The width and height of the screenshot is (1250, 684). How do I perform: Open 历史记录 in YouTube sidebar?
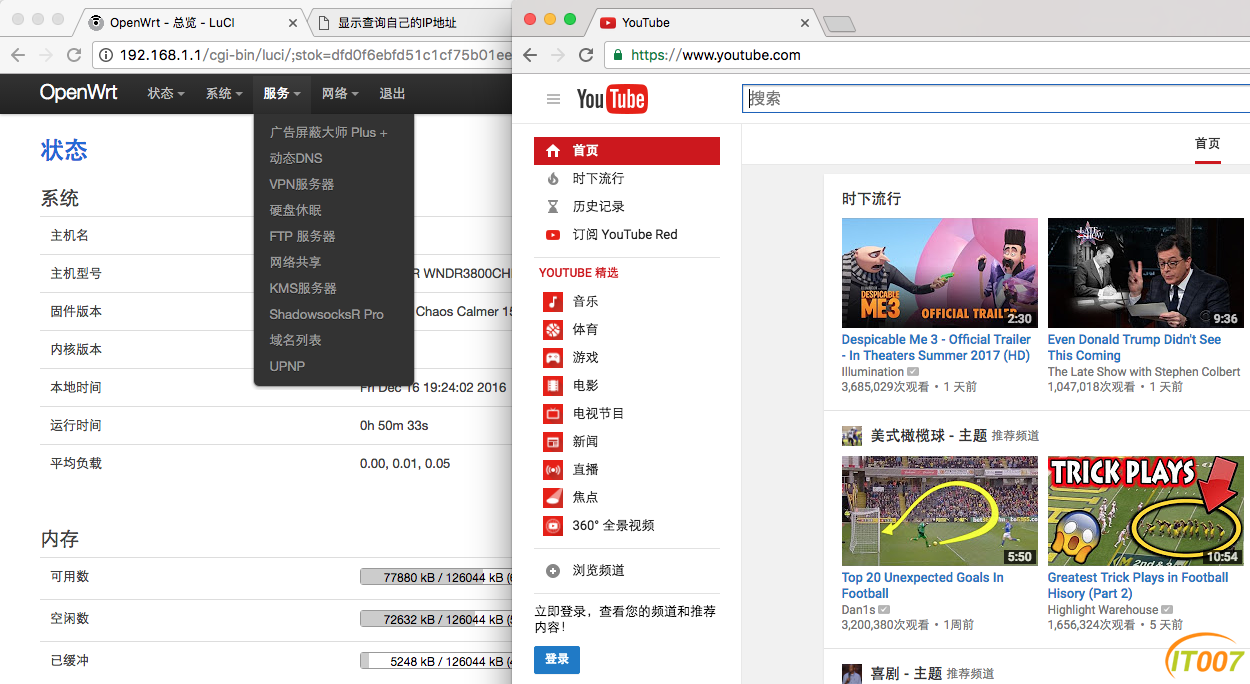tap(598, 207)
